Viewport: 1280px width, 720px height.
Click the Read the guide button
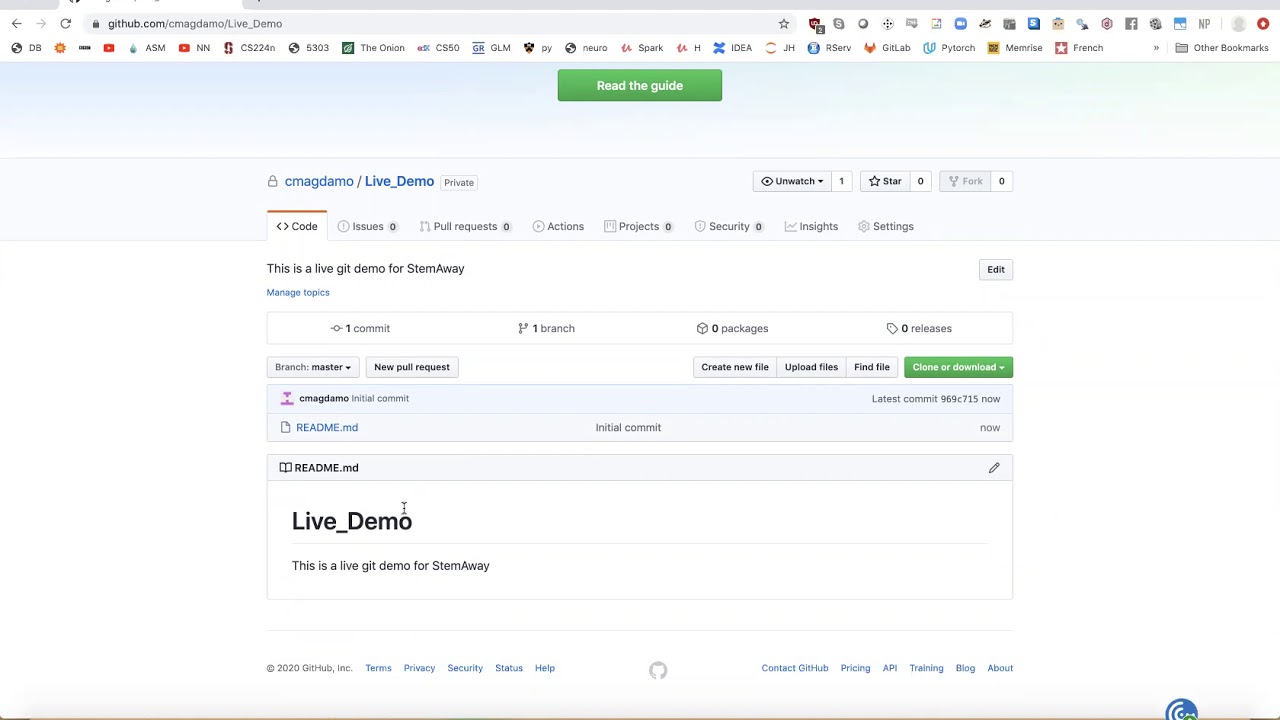640,86
